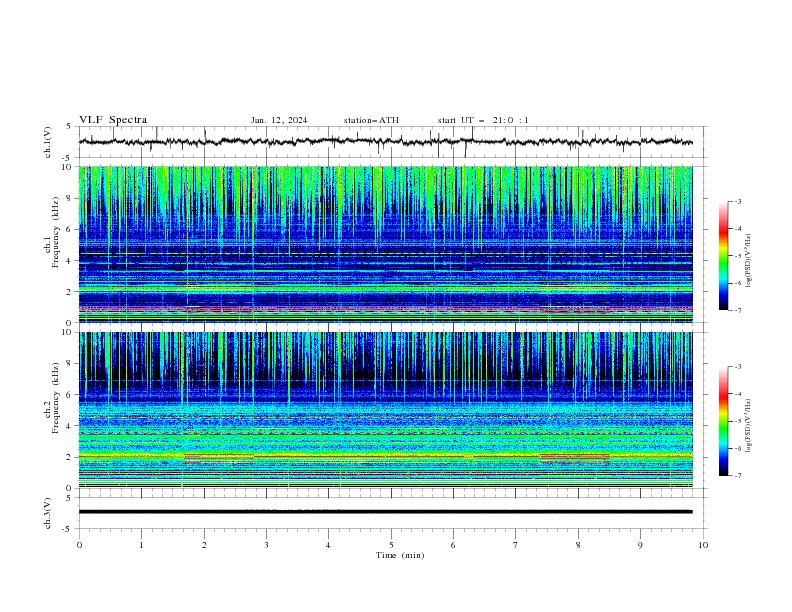Click the "ch.3(V)" waveform axis label
This screenshot has width=792, height=612.
tap(48, 513)
